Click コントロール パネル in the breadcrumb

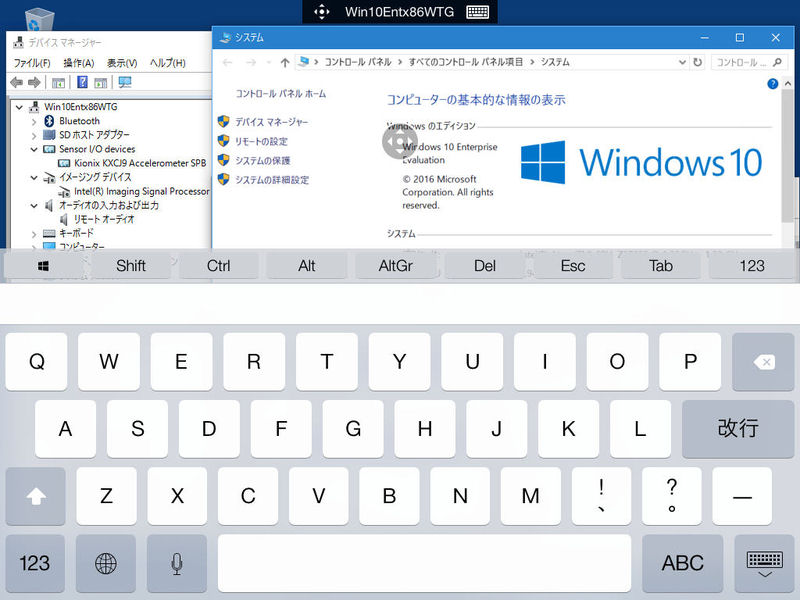point(358,62)
